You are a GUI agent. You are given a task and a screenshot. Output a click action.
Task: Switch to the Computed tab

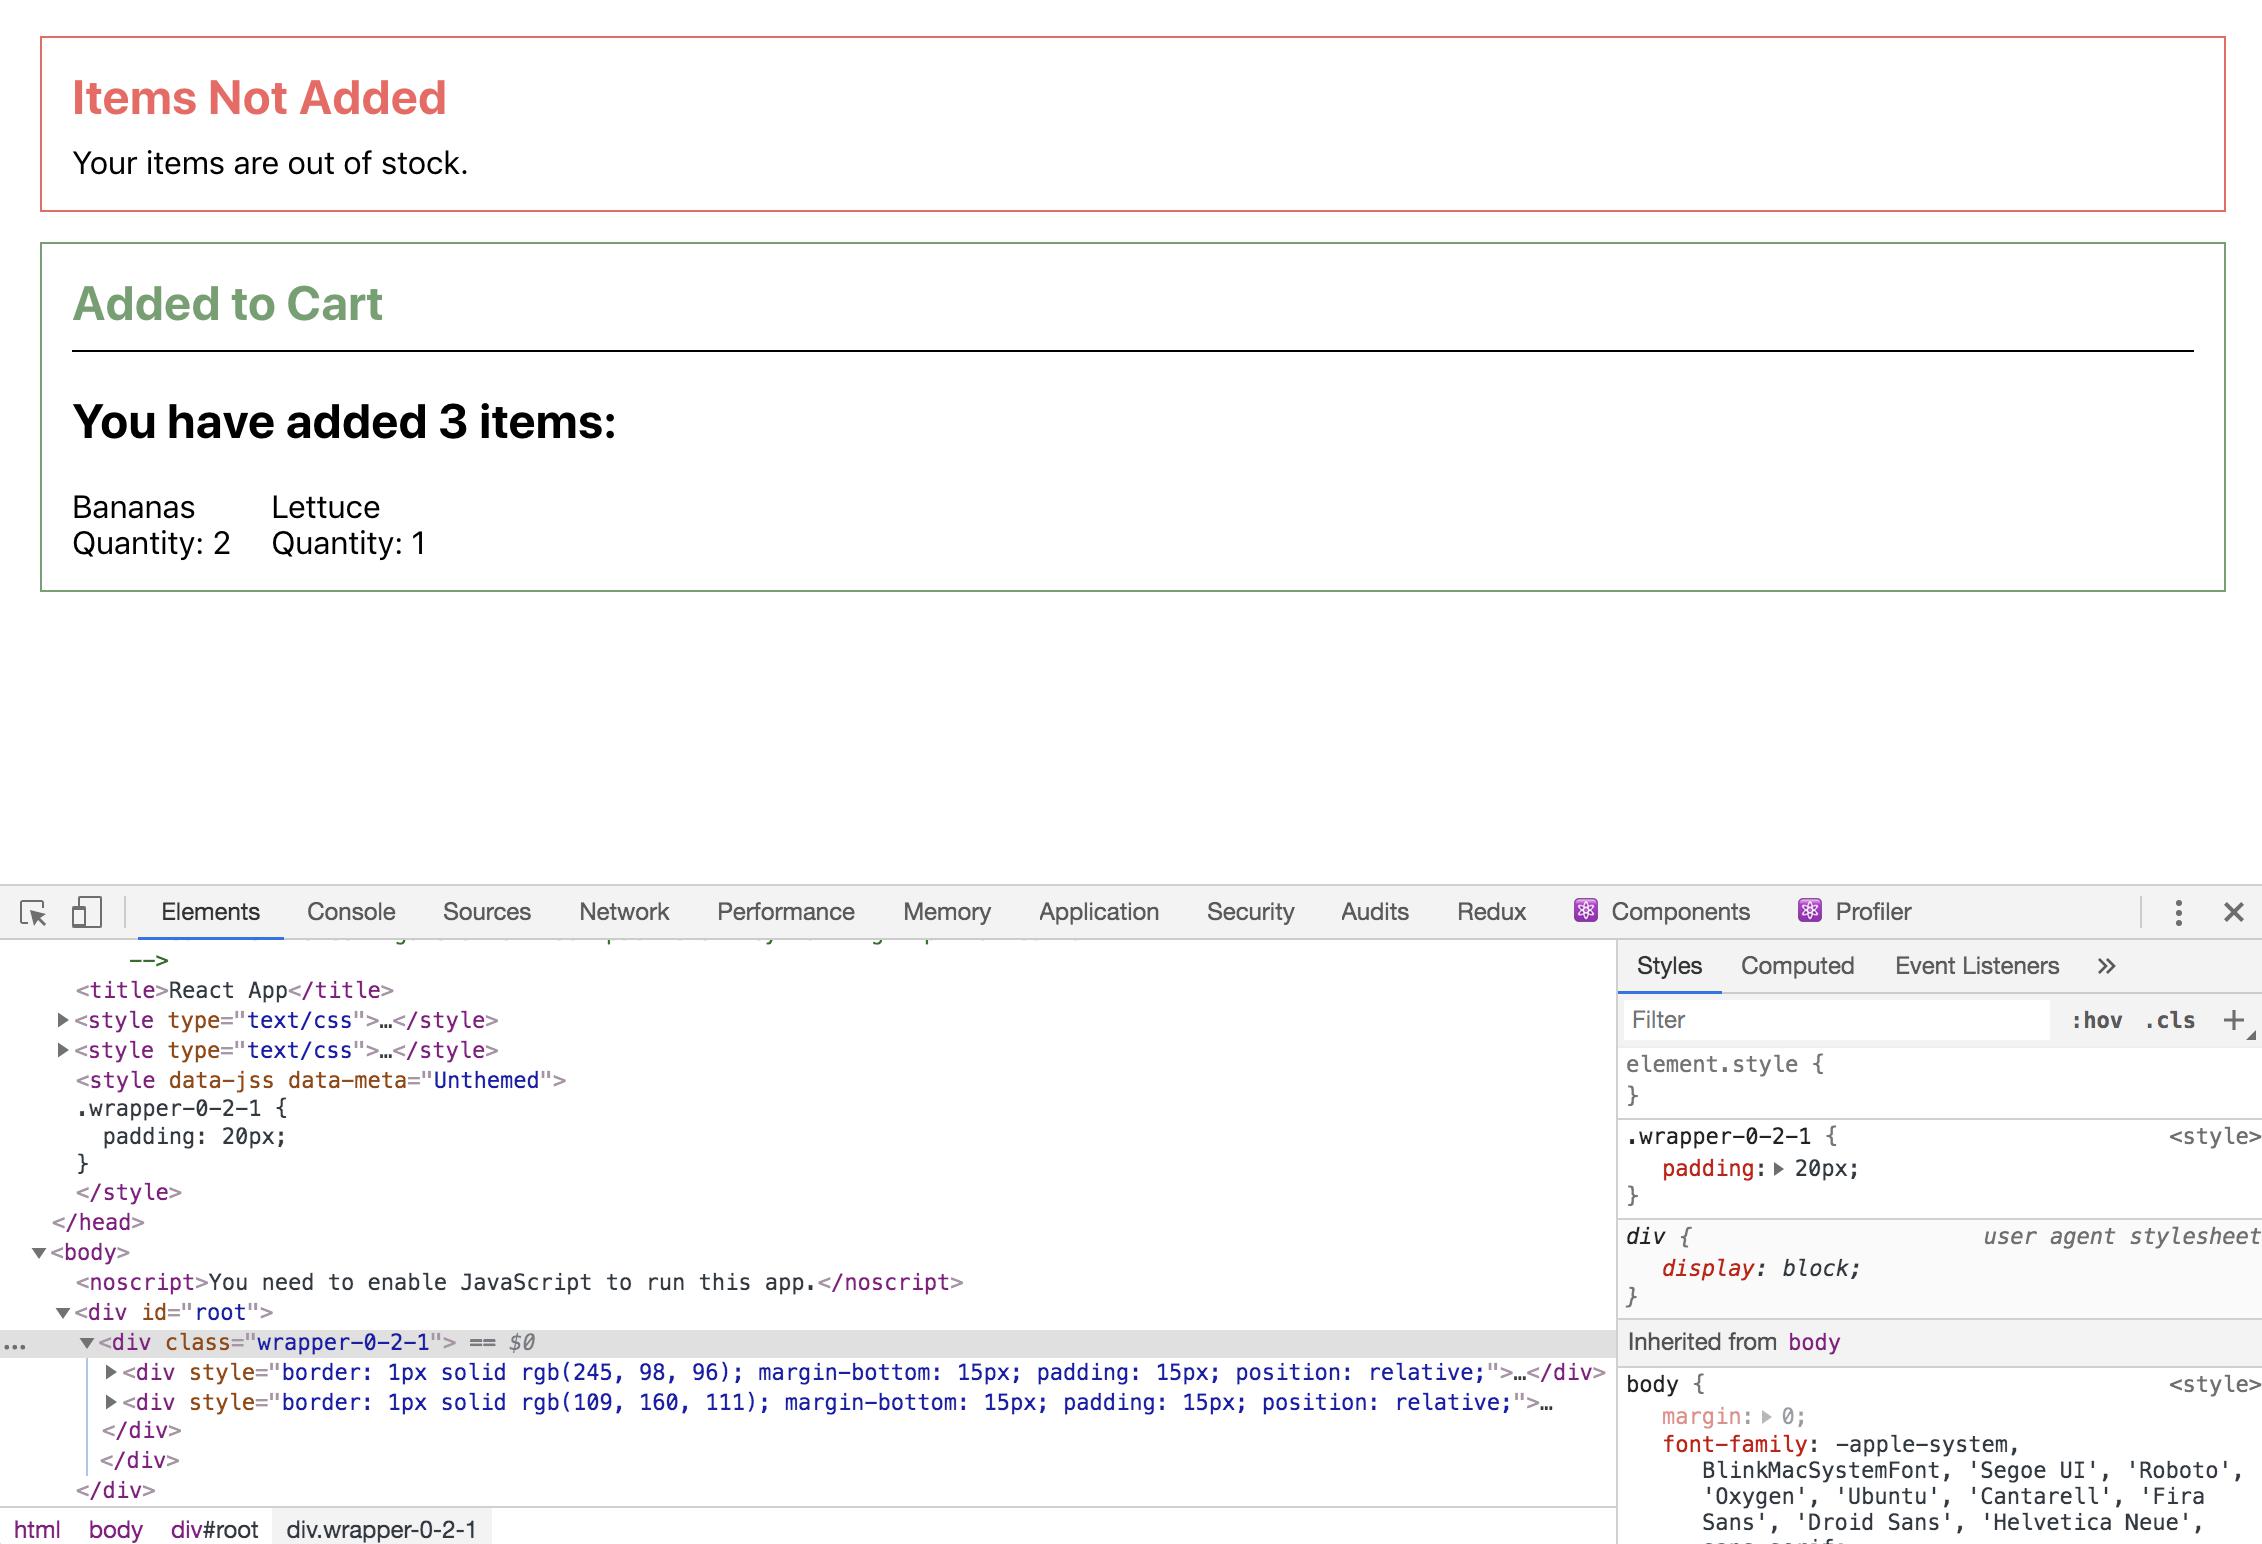[x=1797, y=965]
